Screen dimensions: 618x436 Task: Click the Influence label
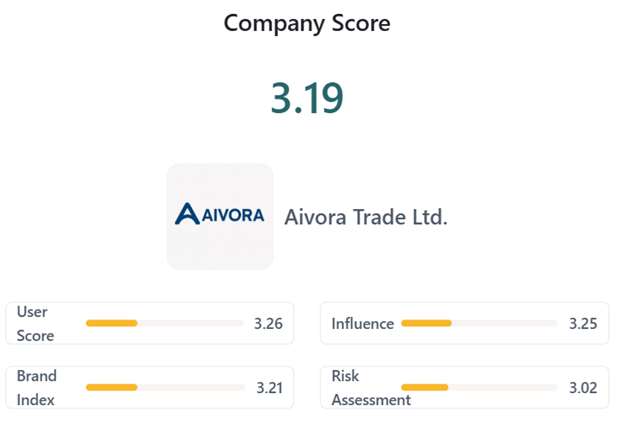(x=363, y=323)
